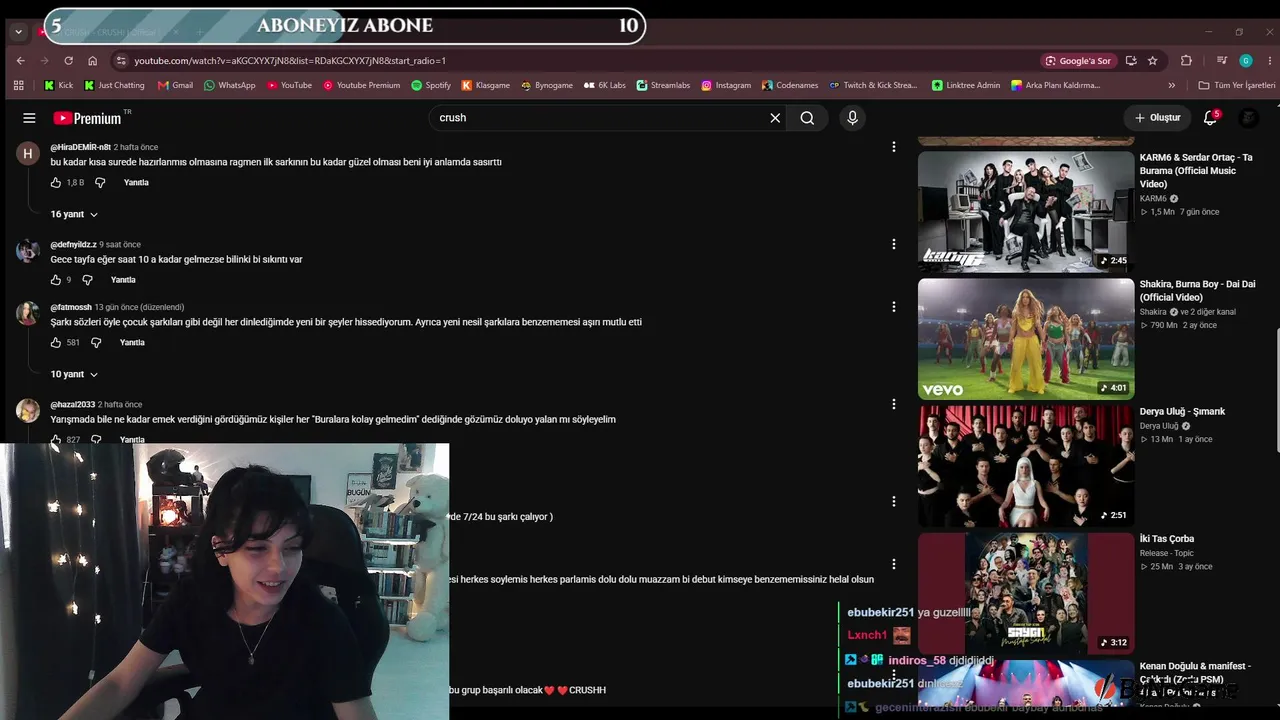Open the install app icon in address bar
Viewport: 1280px width, 720px height.
[1131, 60]
